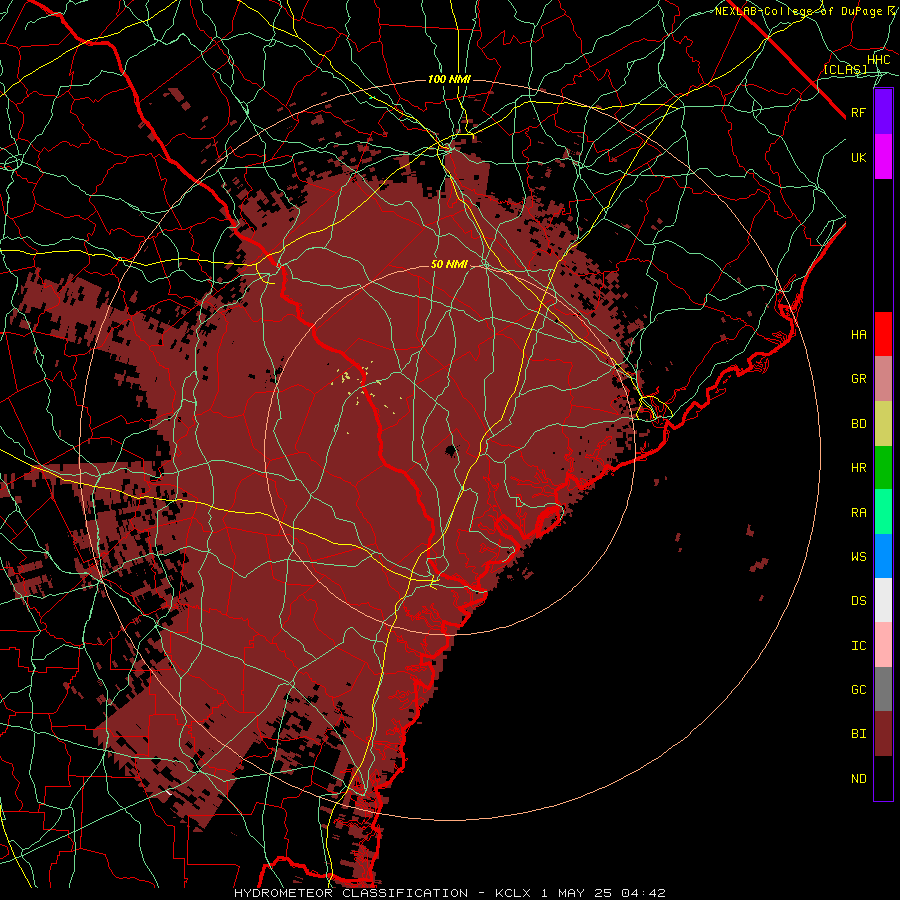Image resolution: width=900 pixels, height=900 pixels.
Task: Click the 'IC' legend label
Action: pos(859,646)
